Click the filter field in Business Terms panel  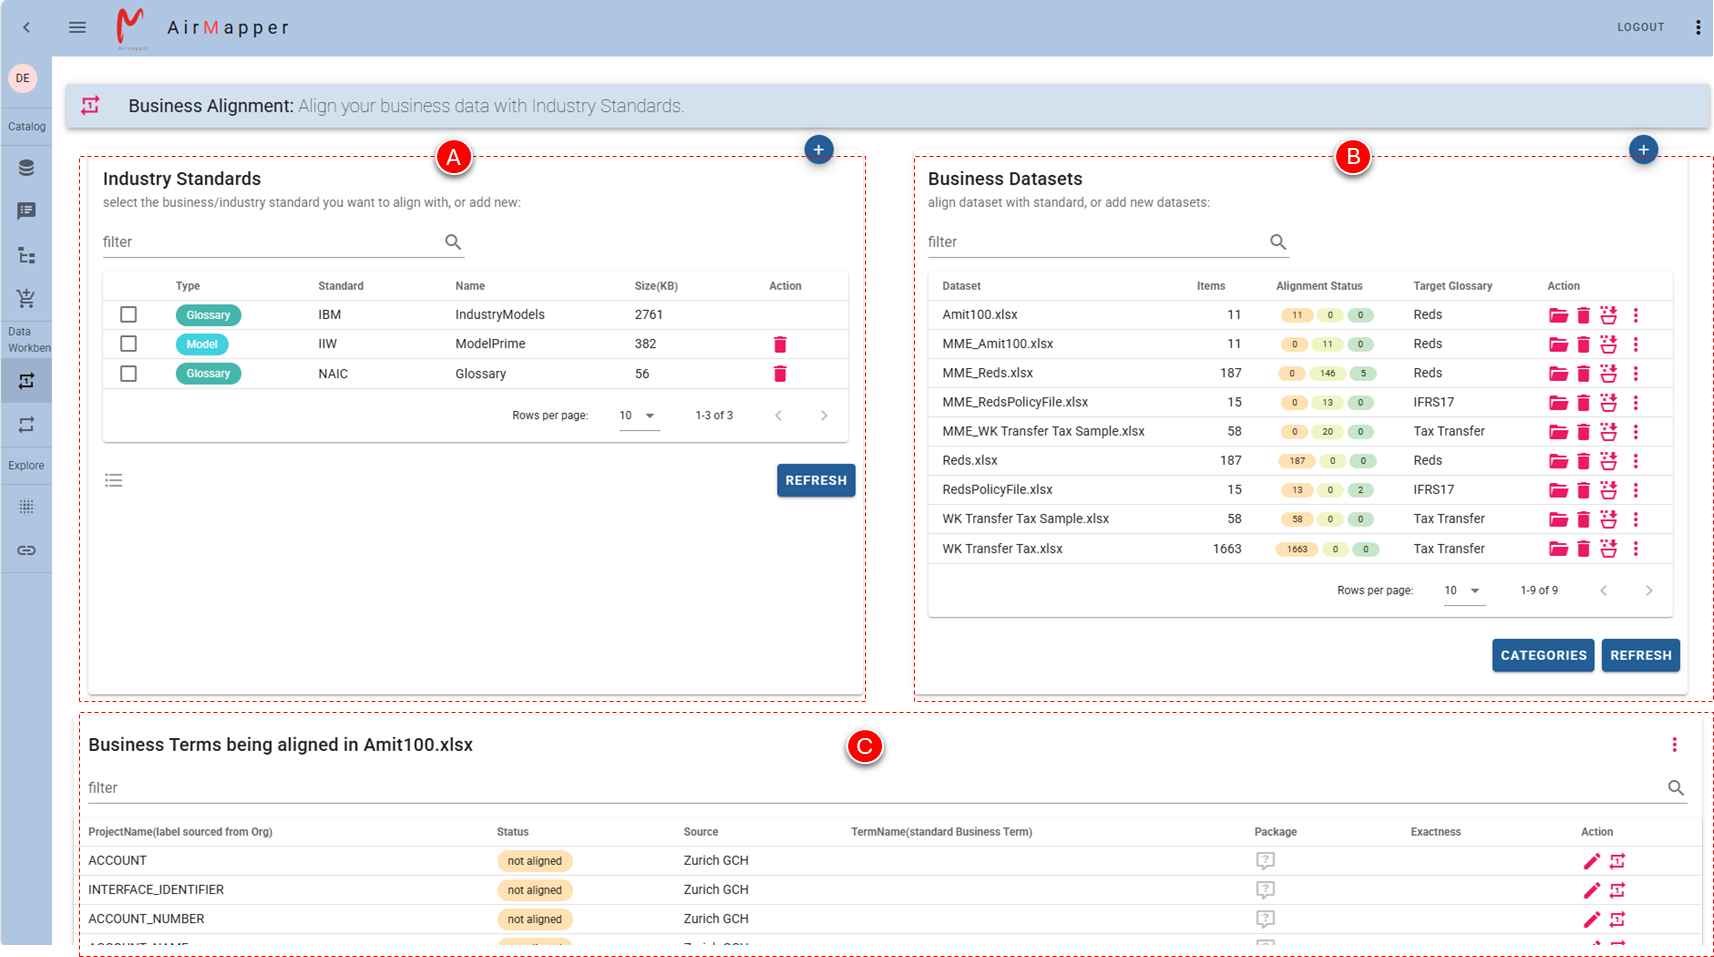[x=500, y=787]
